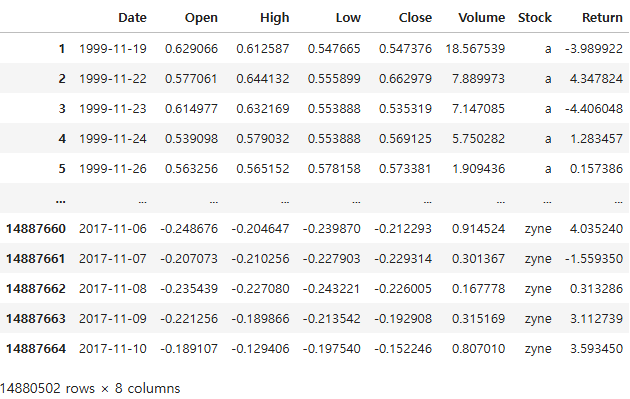Click date cell 1999-11-23

112,109
